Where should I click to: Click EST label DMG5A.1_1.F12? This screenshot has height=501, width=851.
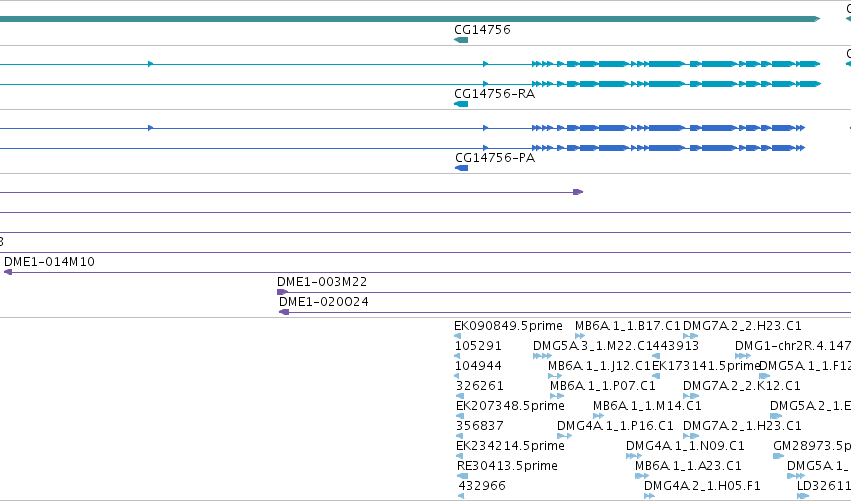[x=805, y=366]
